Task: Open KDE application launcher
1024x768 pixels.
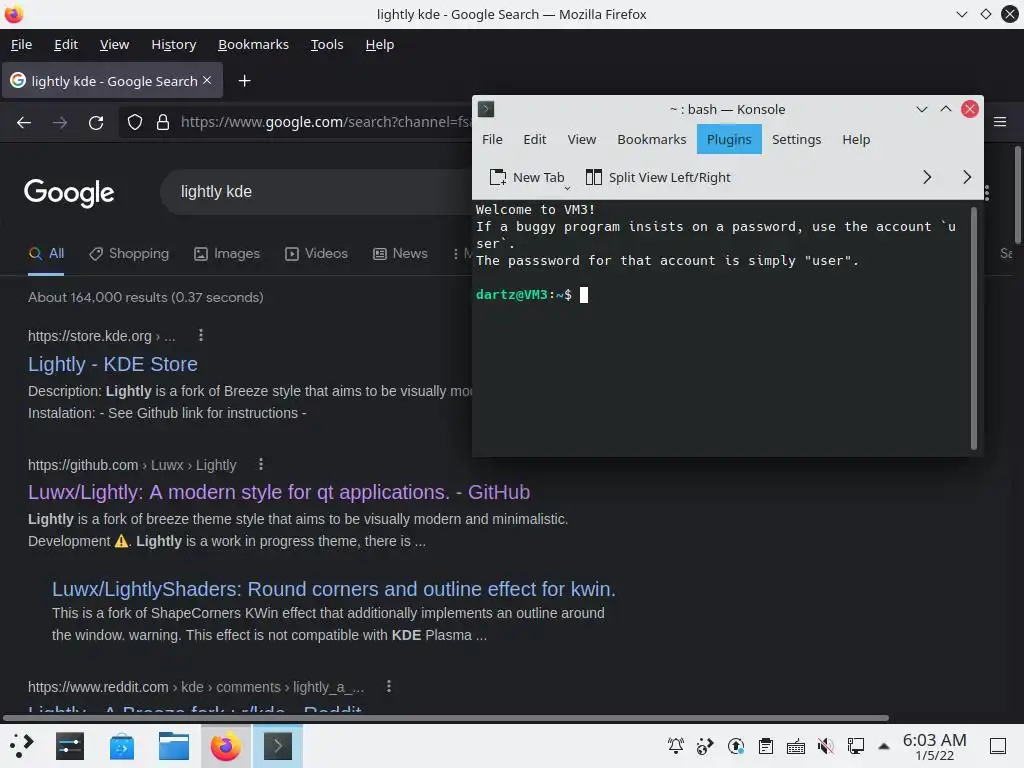Action: (21, 746)
